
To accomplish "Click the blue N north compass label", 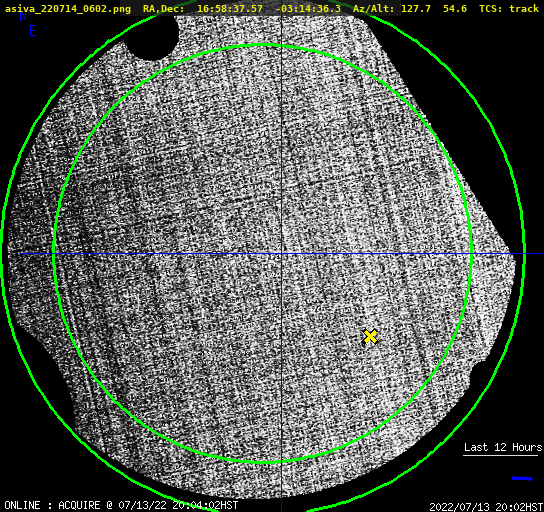I will [23, 16].
